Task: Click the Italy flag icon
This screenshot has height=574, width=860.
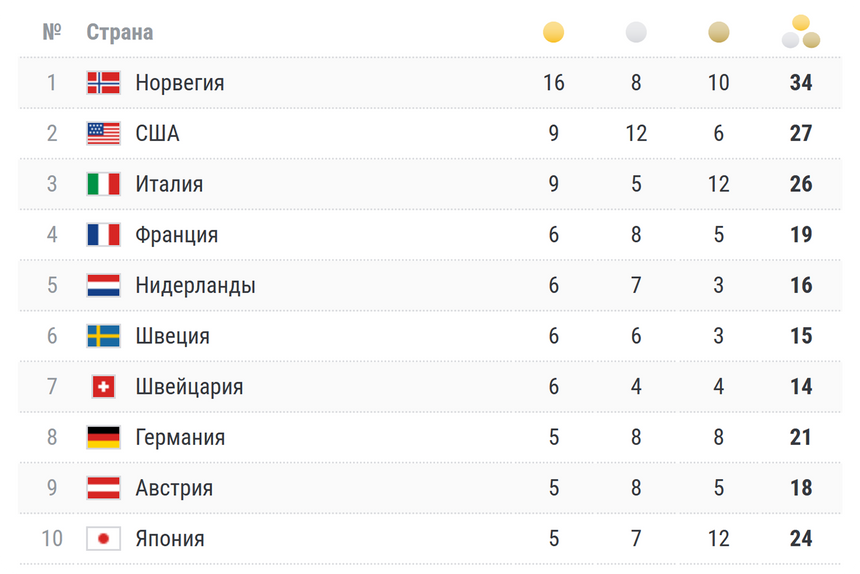Action: pos(103,184)
